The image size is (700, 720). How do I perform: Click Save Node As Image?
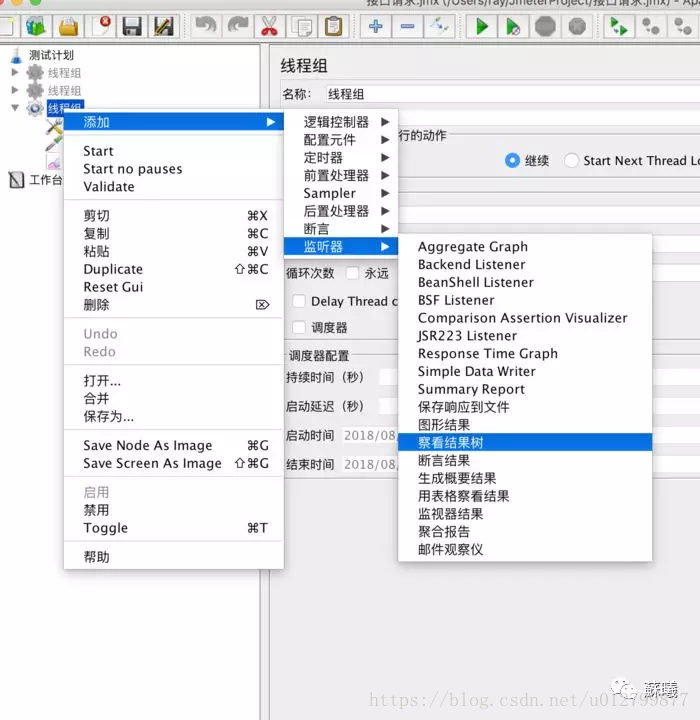click(x=174, y=445)
